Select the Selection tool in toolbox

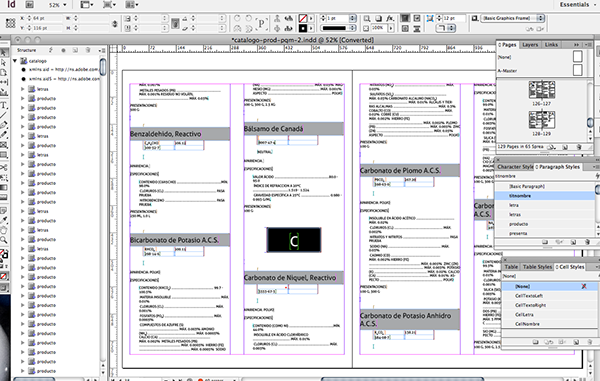click(4, 53)
